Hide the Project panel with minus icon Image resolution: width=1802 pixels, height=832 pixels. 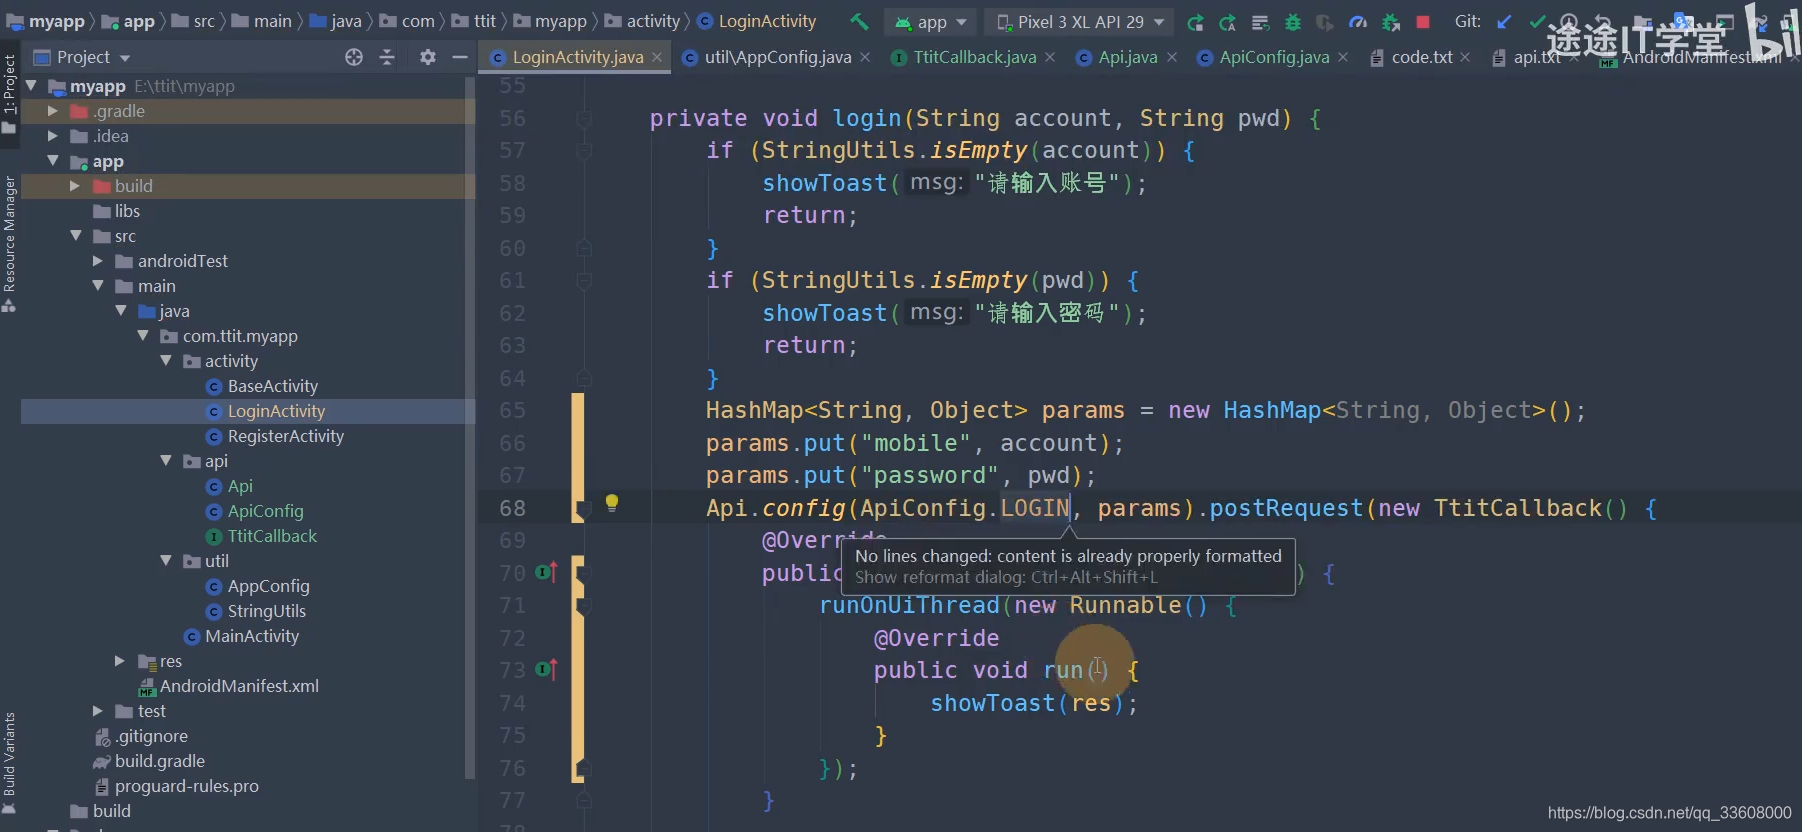(x=460, y=57)
